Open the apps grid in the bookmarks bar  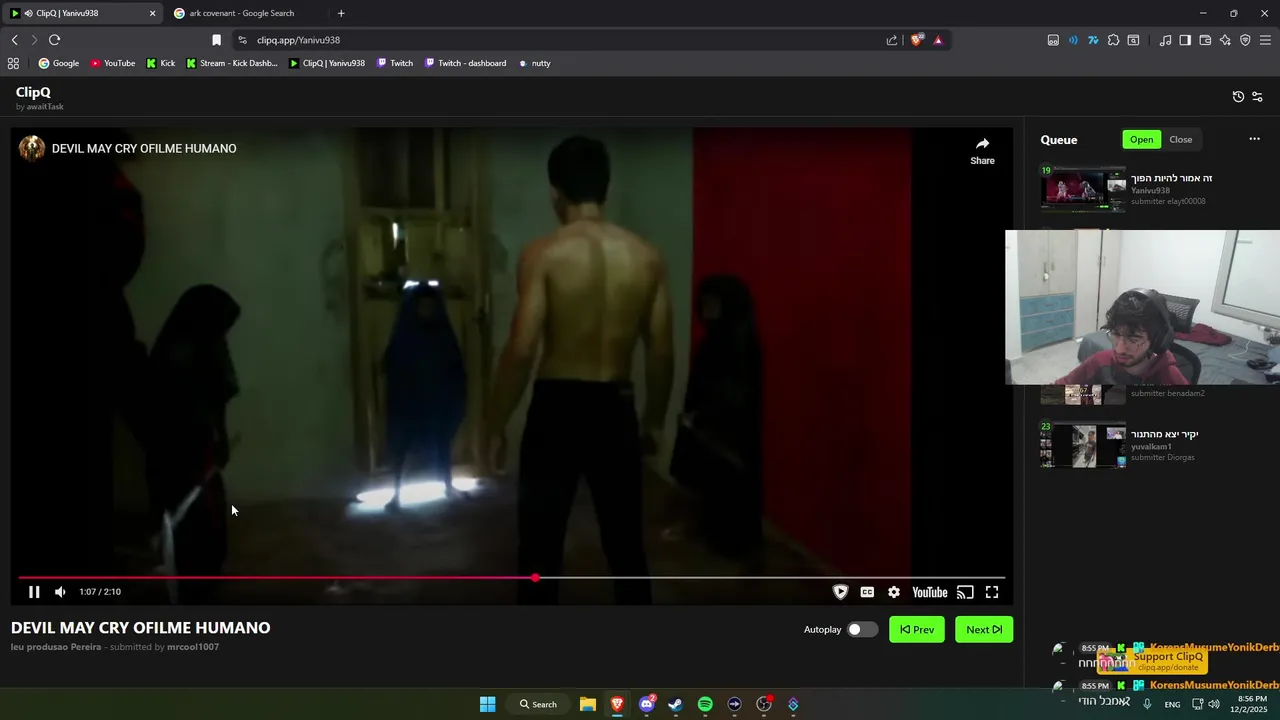point(13,63)
